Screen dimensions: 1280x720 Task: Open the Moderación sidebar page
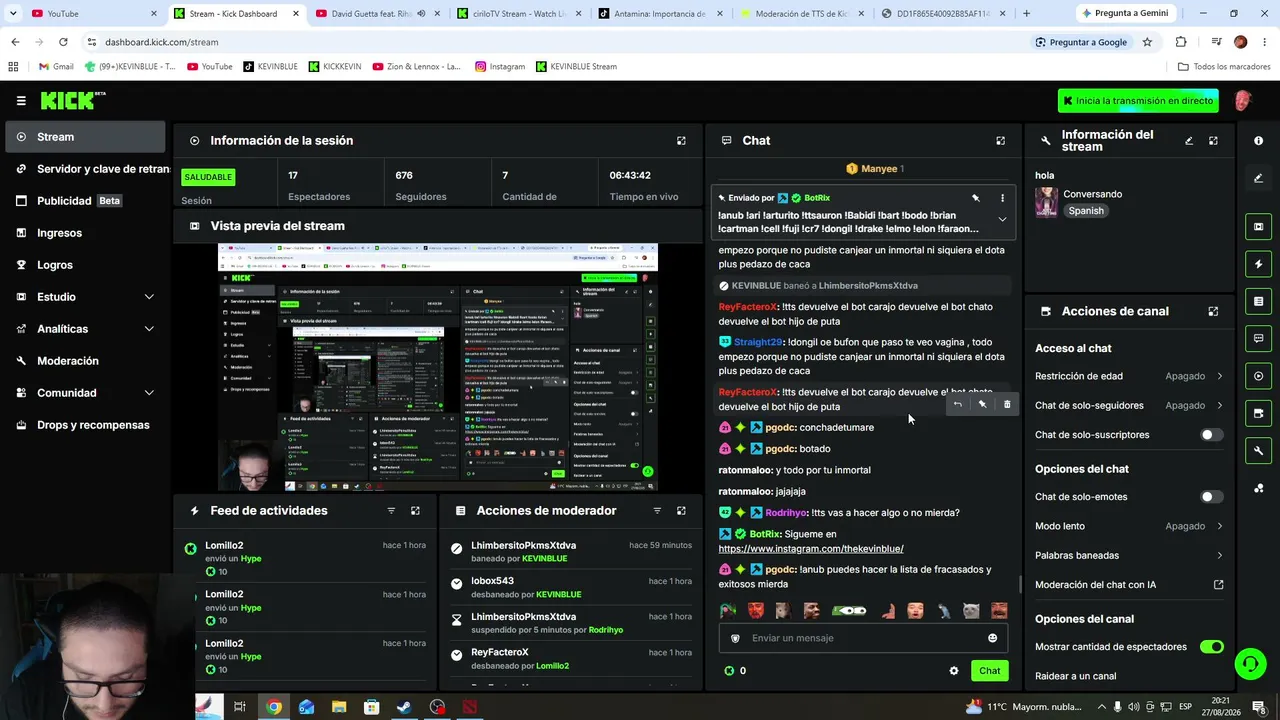pyautogui.click(x=85, y=361)
